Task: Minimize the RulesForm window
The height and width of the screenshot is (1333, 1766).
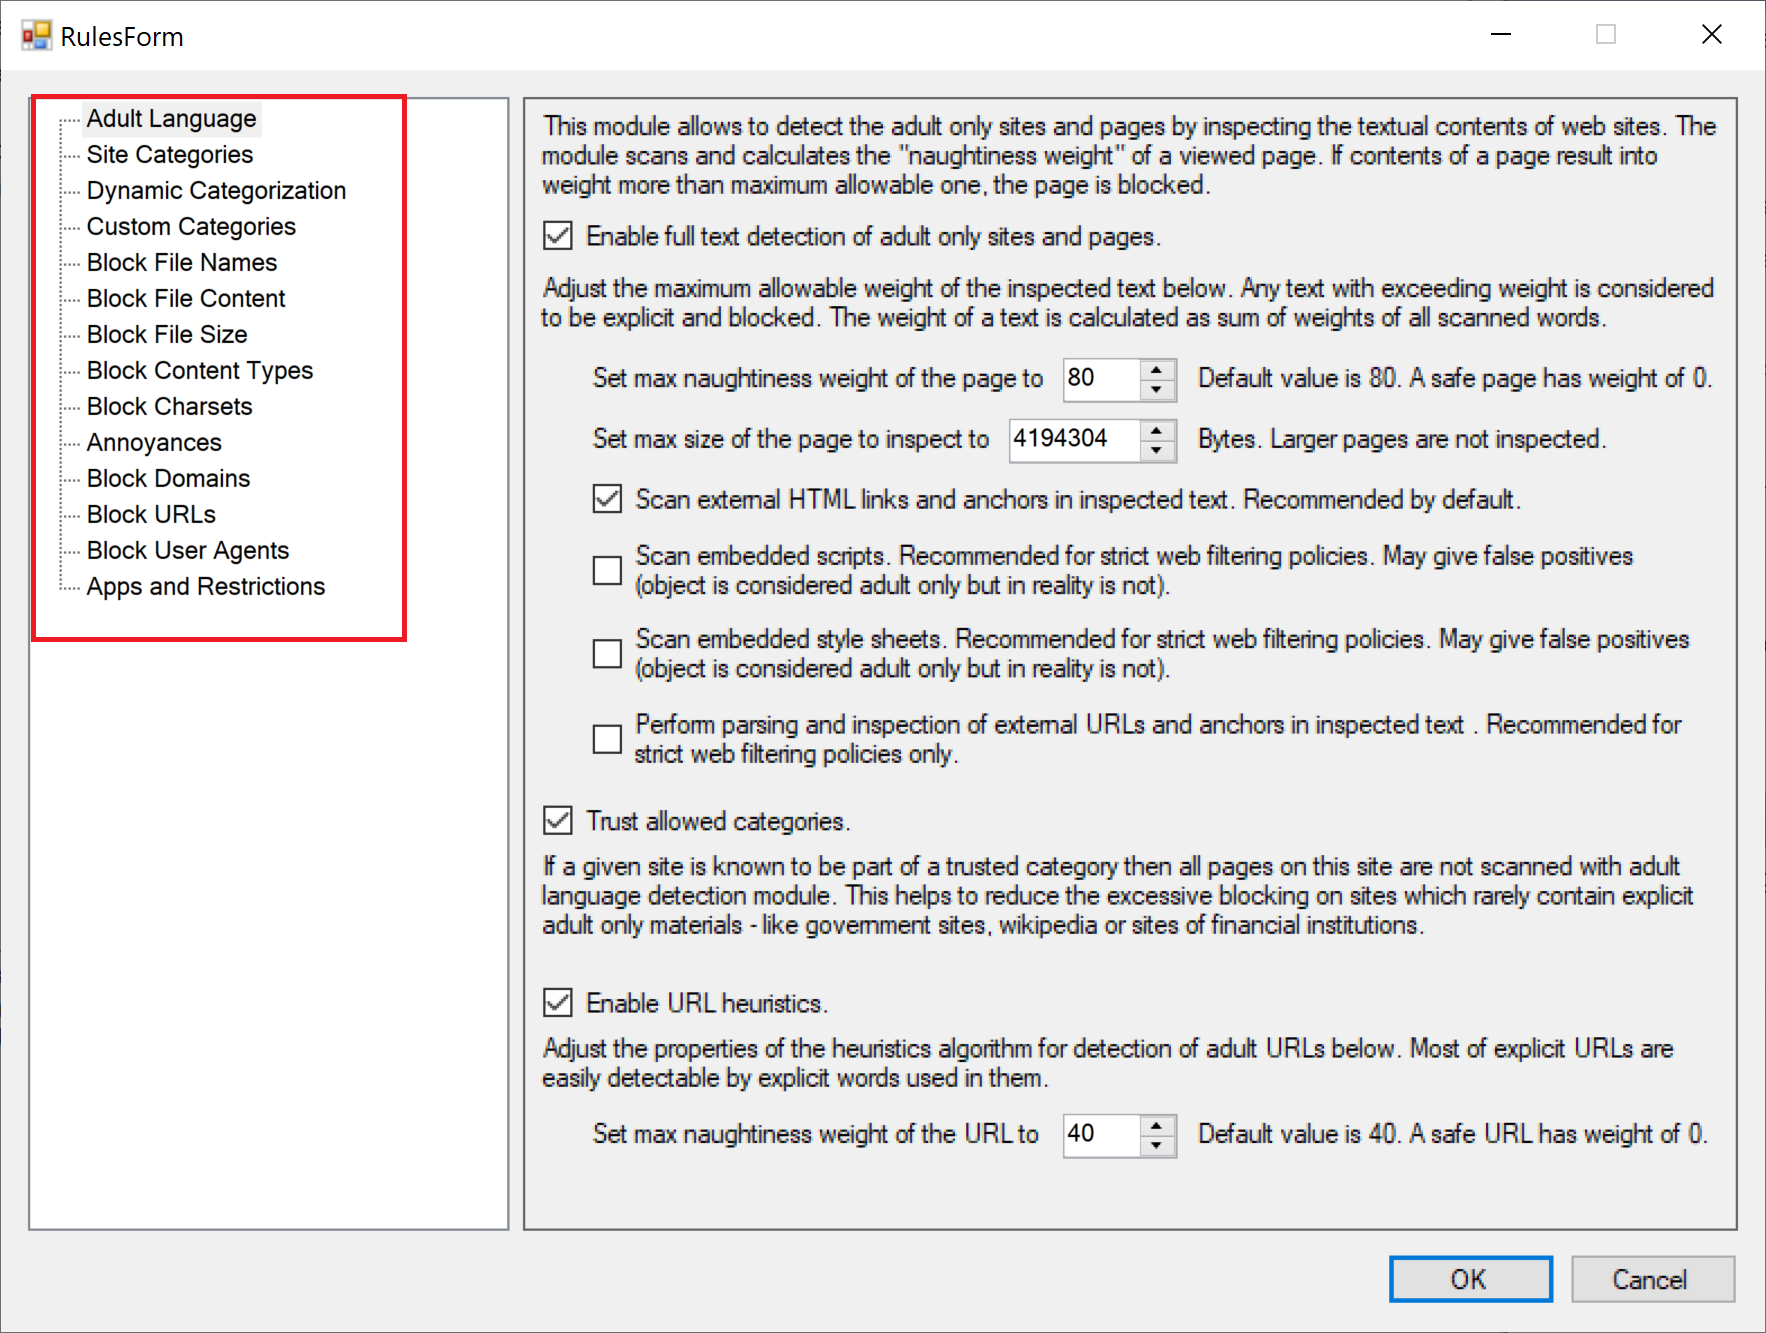Action: point(1501,35)
